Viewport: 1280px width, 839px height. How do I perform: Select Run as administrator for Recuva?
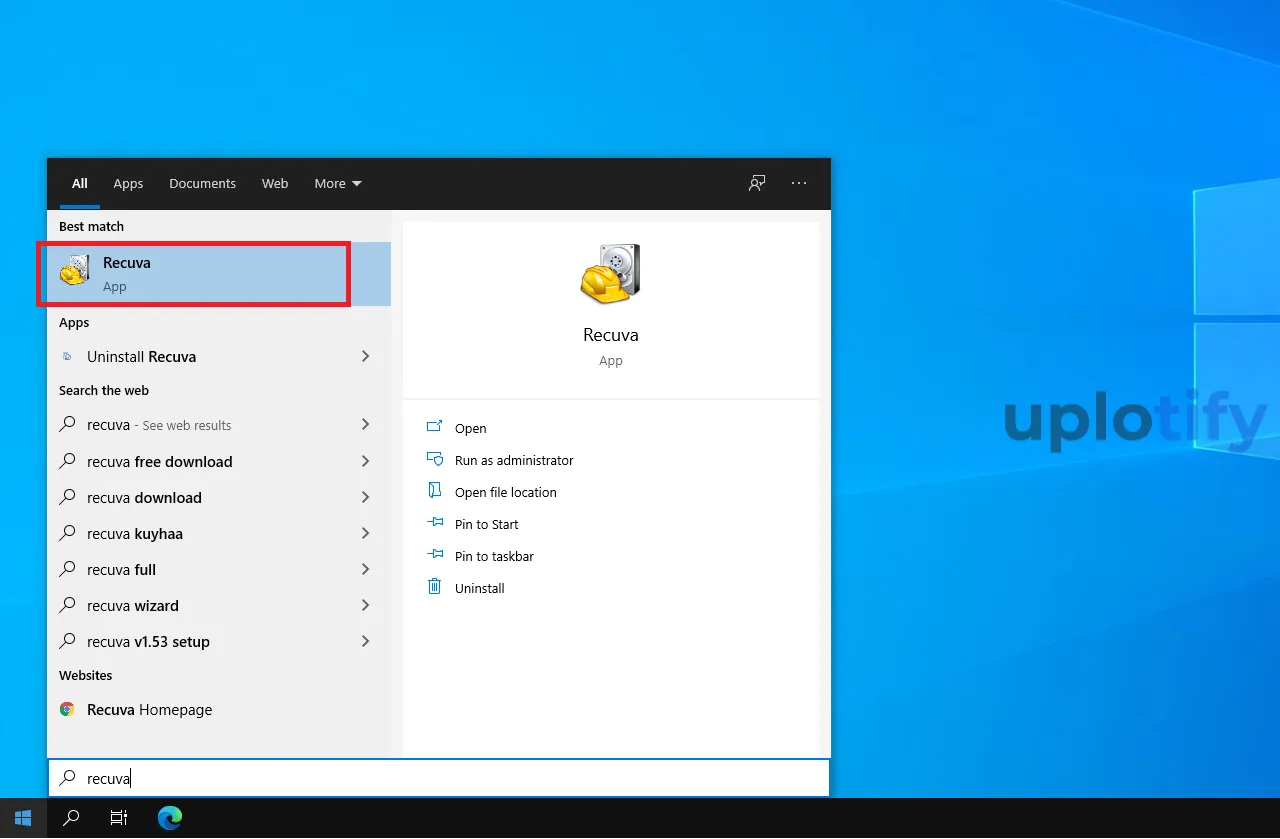514,460
